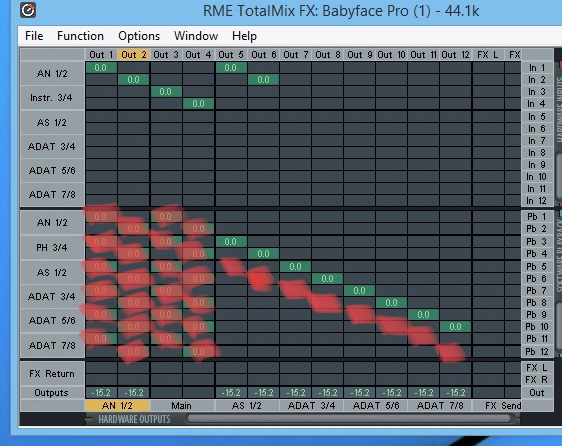Click the horizontal scrollbar under Hardware Outputs
Screen dimensions: 562x446
(x=350, y=418)
